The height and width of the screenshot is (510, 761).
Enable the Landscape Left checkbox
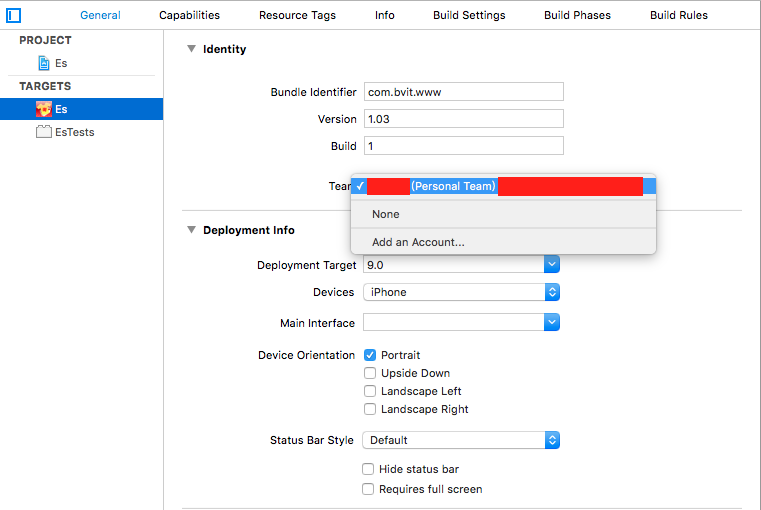pos(370,391)
